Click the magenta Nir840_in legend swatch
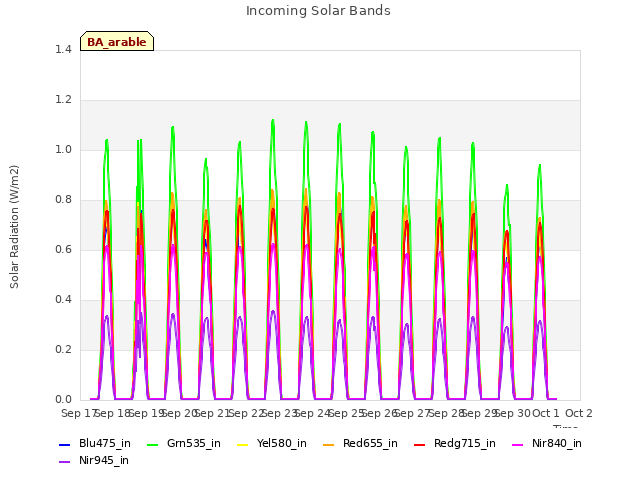 coord(518,444)
